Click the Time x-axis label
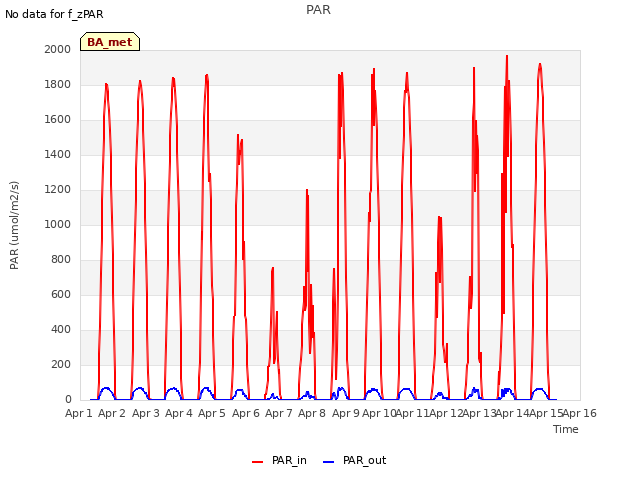The width and height of the screenshot is (640, 480). [x=566, y=429]
